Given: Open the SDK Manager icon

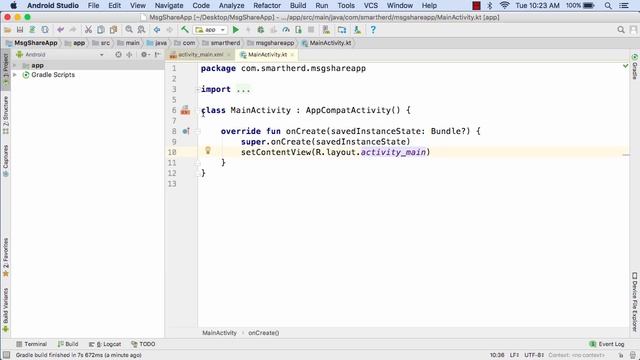Looking at the screenshot, I should pyautogui.click(x=358, y=30).
